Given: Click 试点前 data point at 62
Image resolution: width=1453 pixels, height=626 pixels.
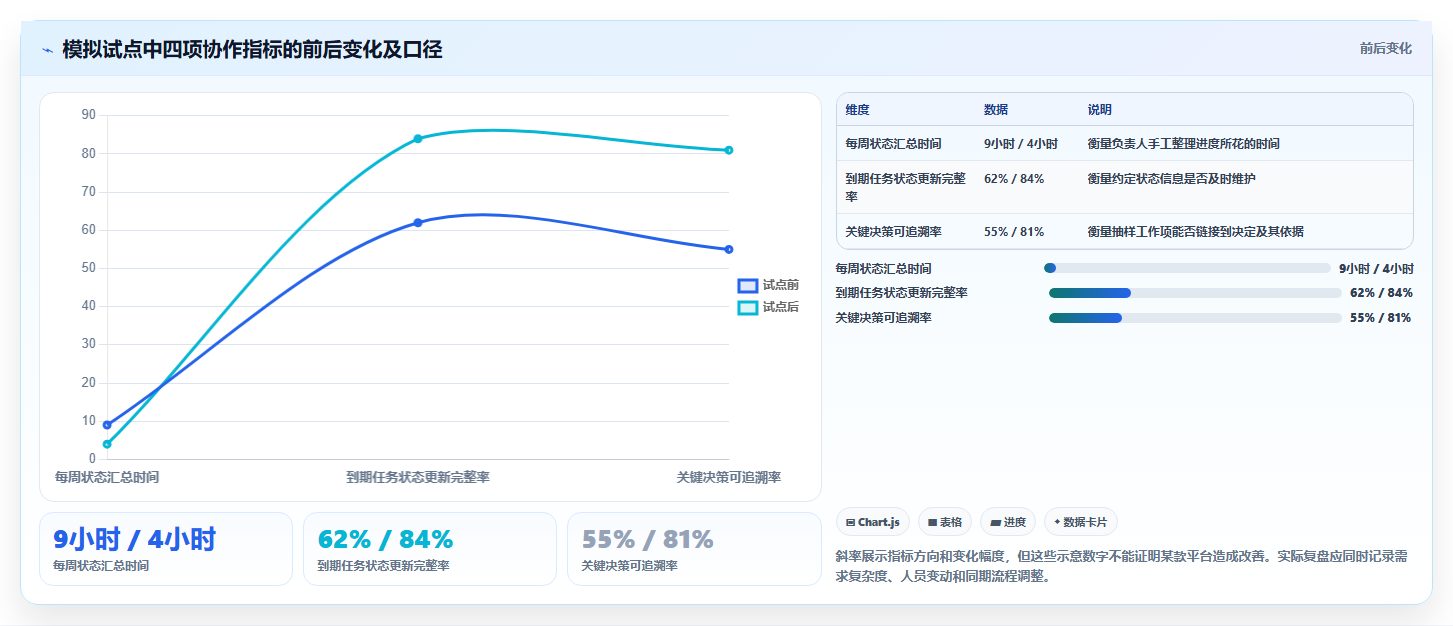Looking at the screenshot, I should pyautogui.click(x=418, y=223).
